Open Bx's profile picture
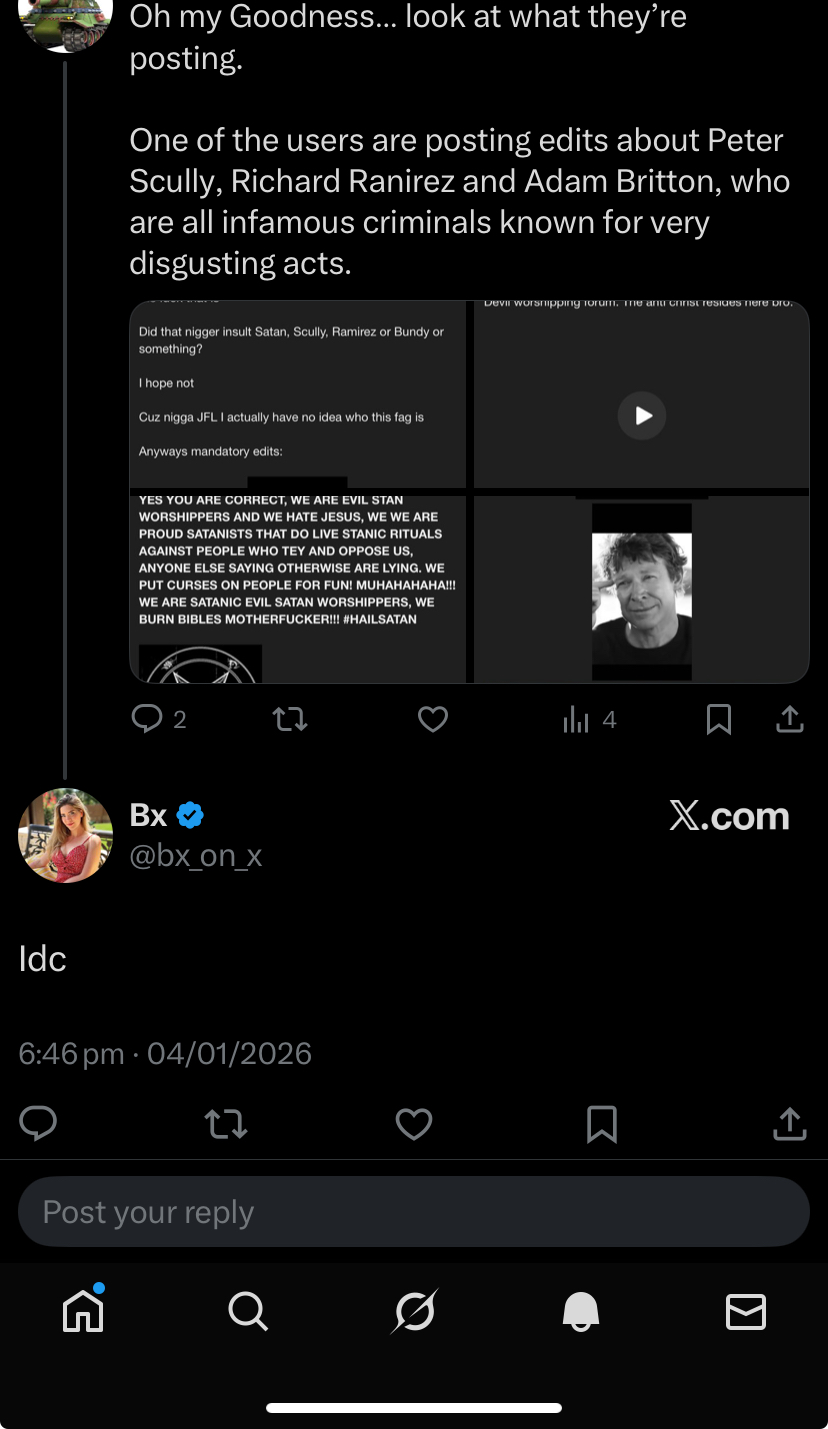The height and width of the screenshot is (1429, 828). pyautogui.click(x=66, y=835)
